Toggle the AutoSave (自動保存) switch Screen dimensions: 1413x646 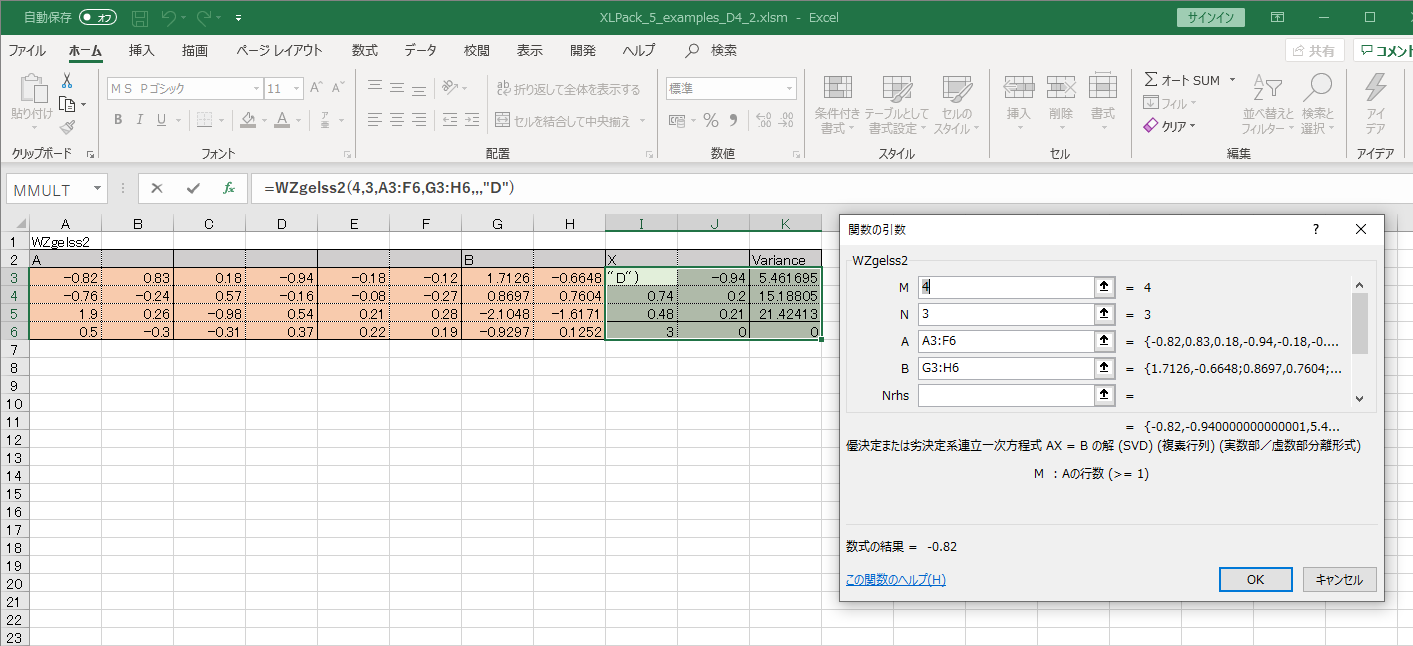click(x=98, y=17)
